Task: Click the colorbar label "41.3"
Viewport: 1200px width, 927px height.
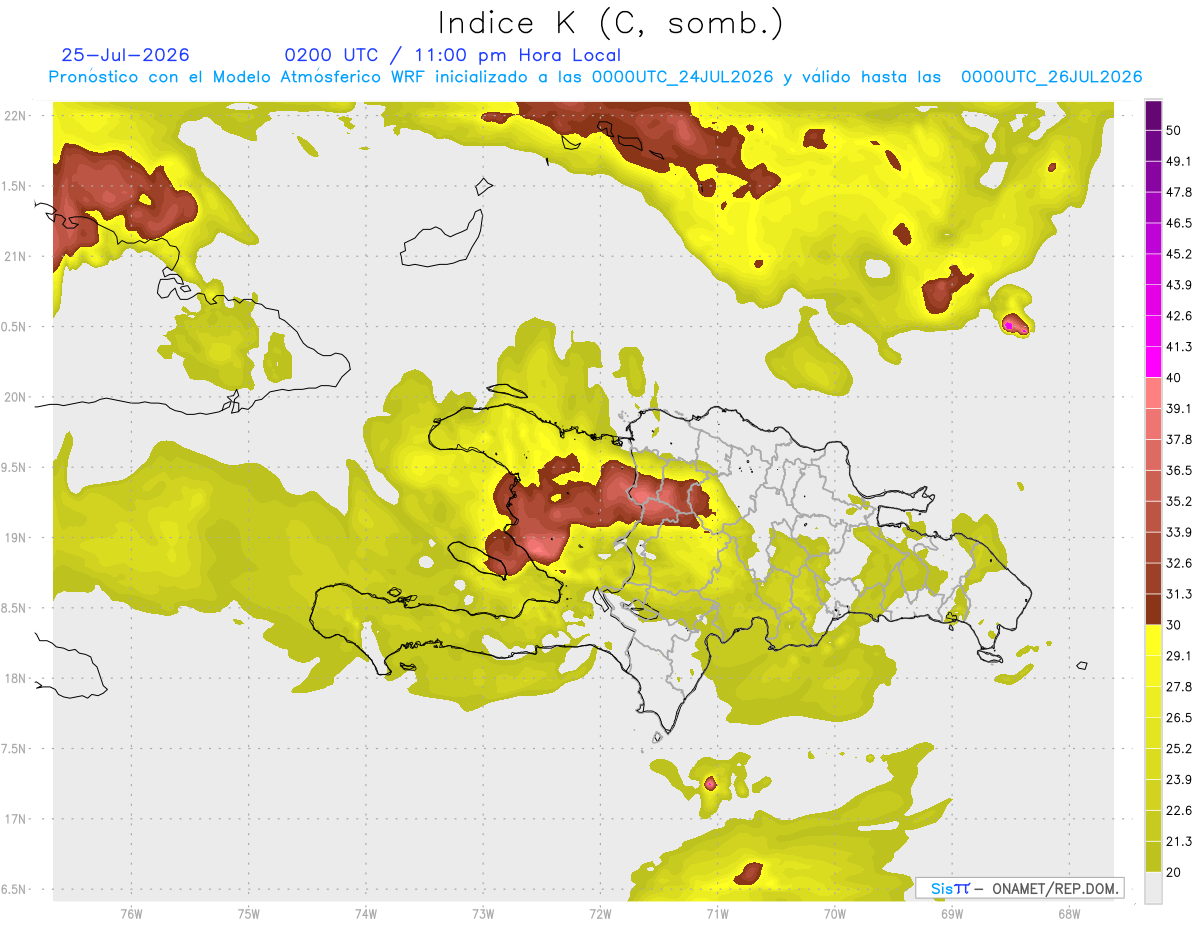Action: (1178, 347)
